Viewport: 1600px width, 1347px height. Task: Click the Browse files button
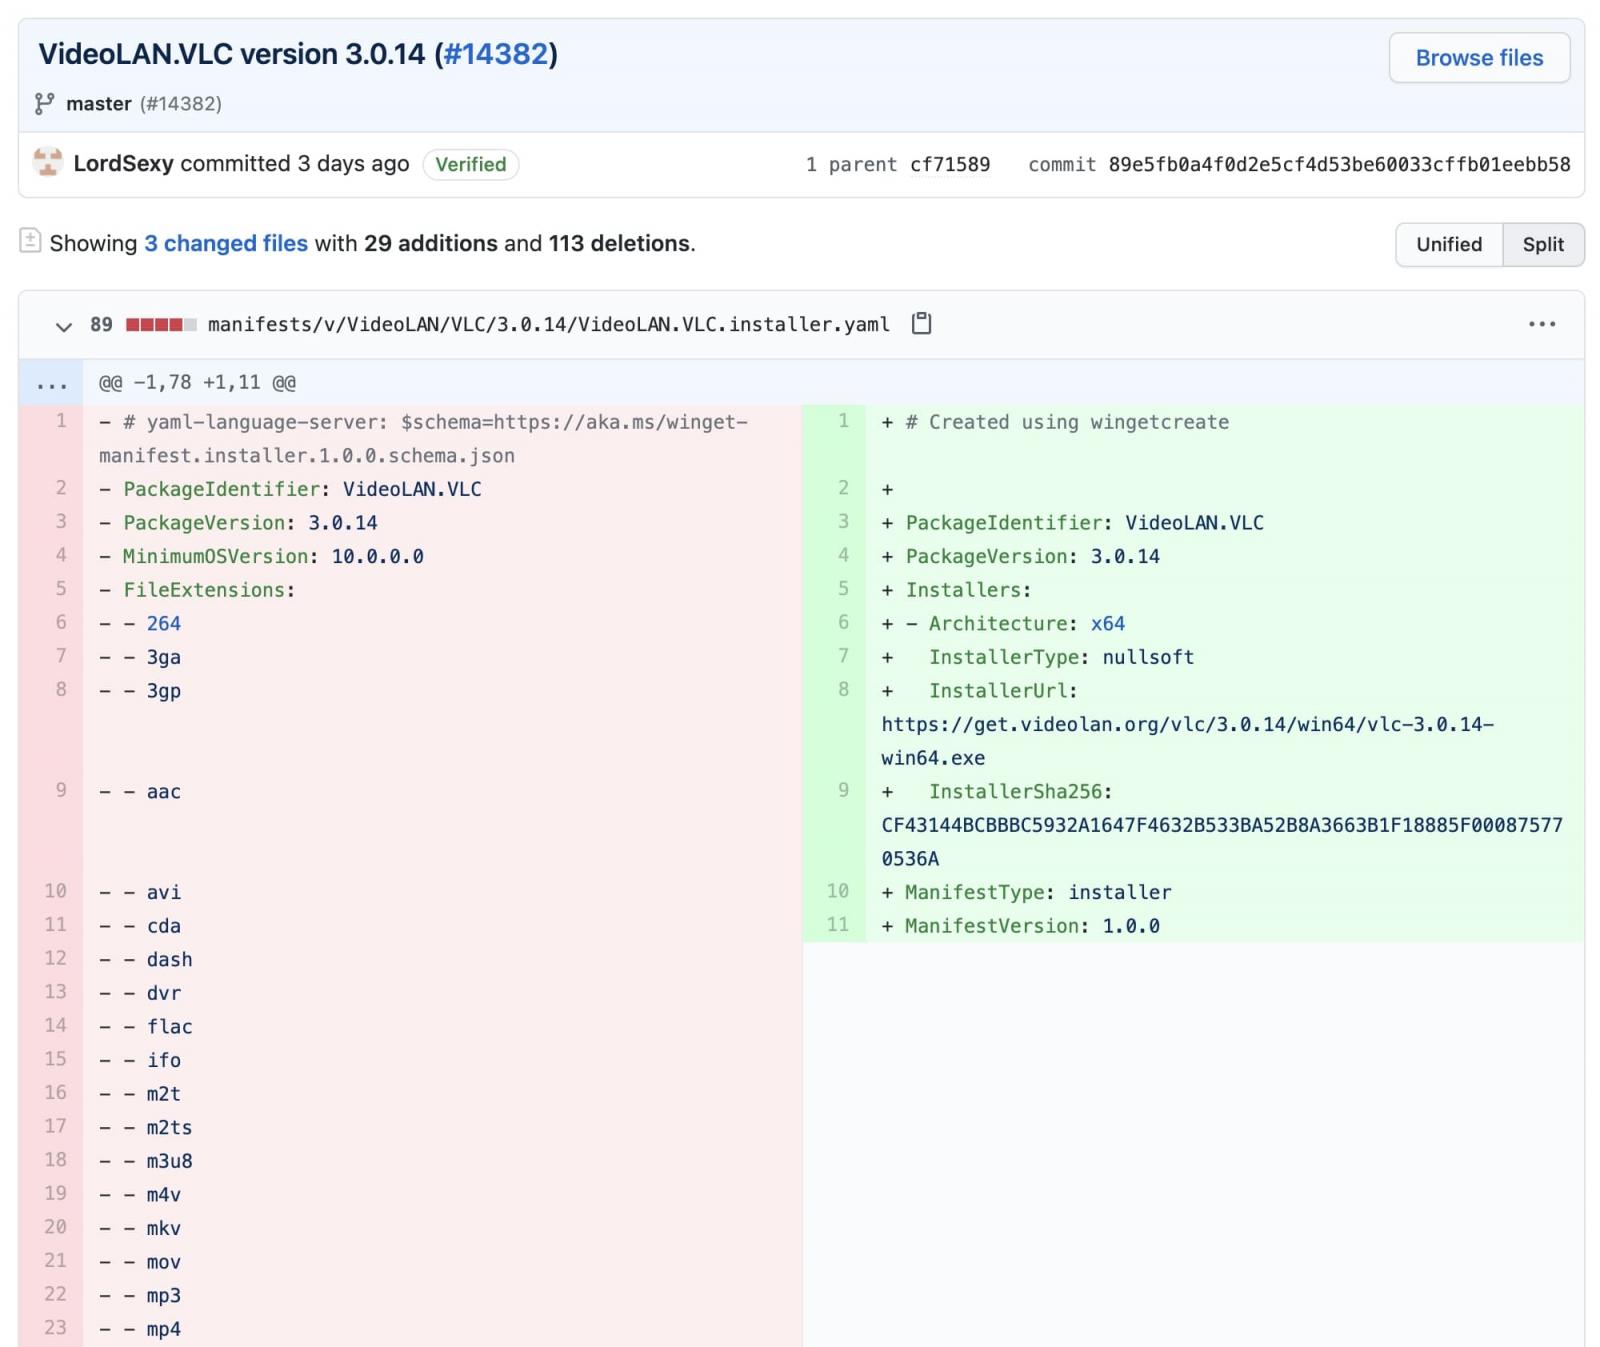point(1479,58)
